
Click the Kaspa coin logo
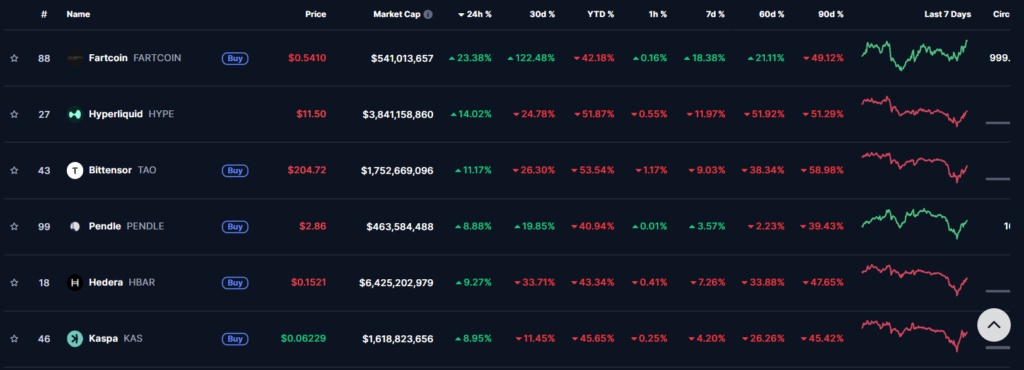coord(75,339)
